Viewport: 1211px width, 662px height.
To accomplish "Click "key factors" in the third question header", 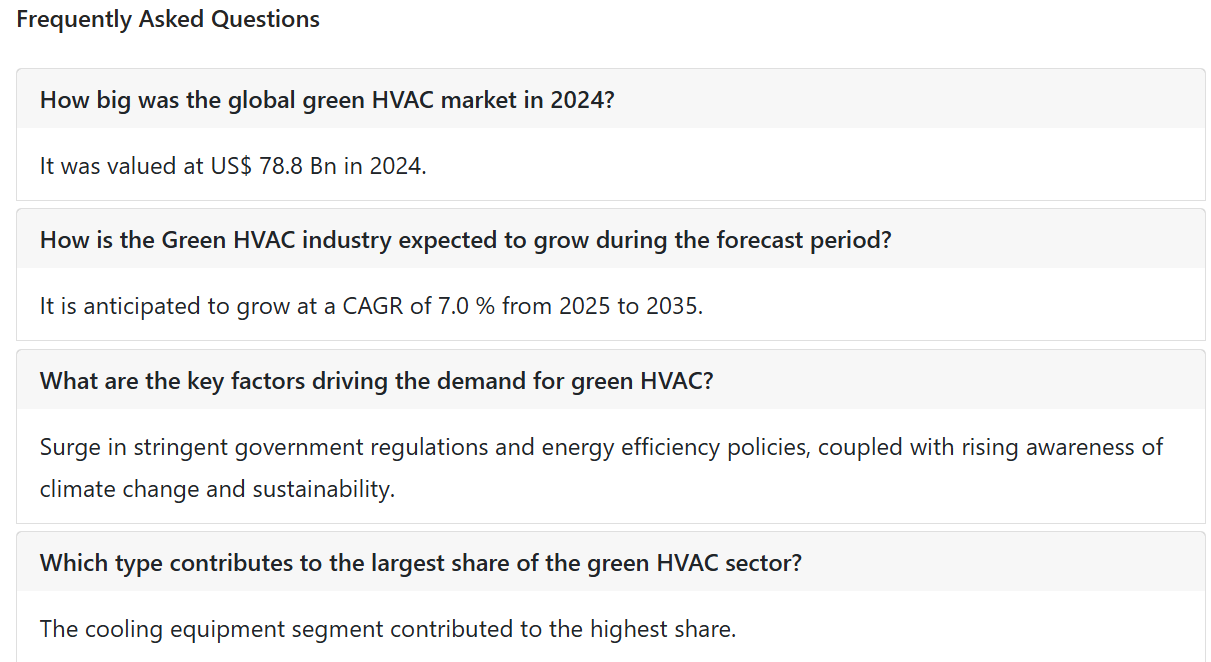I will click(x=243, y=380).
